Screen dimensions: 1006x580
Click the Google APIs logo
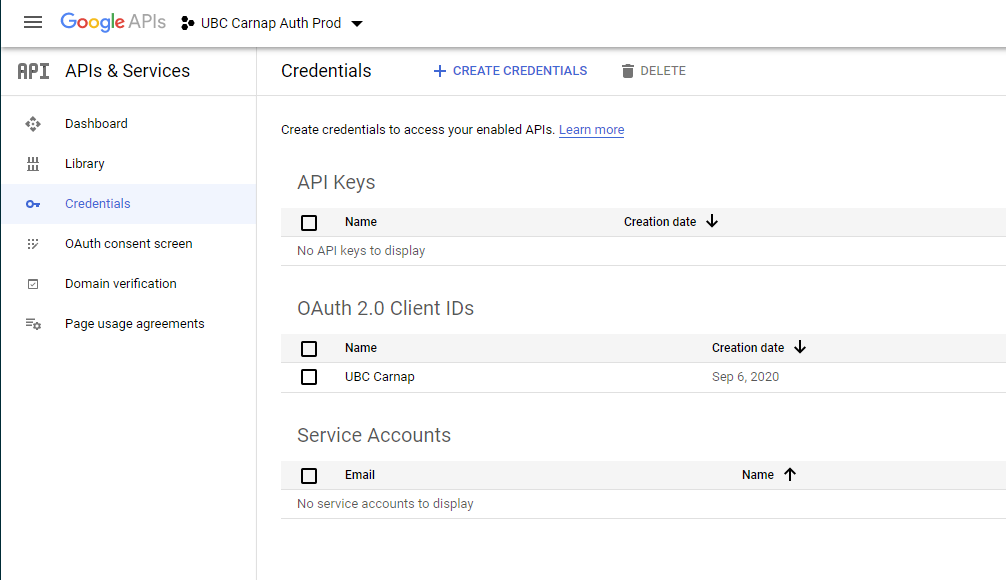pos(113,22)
